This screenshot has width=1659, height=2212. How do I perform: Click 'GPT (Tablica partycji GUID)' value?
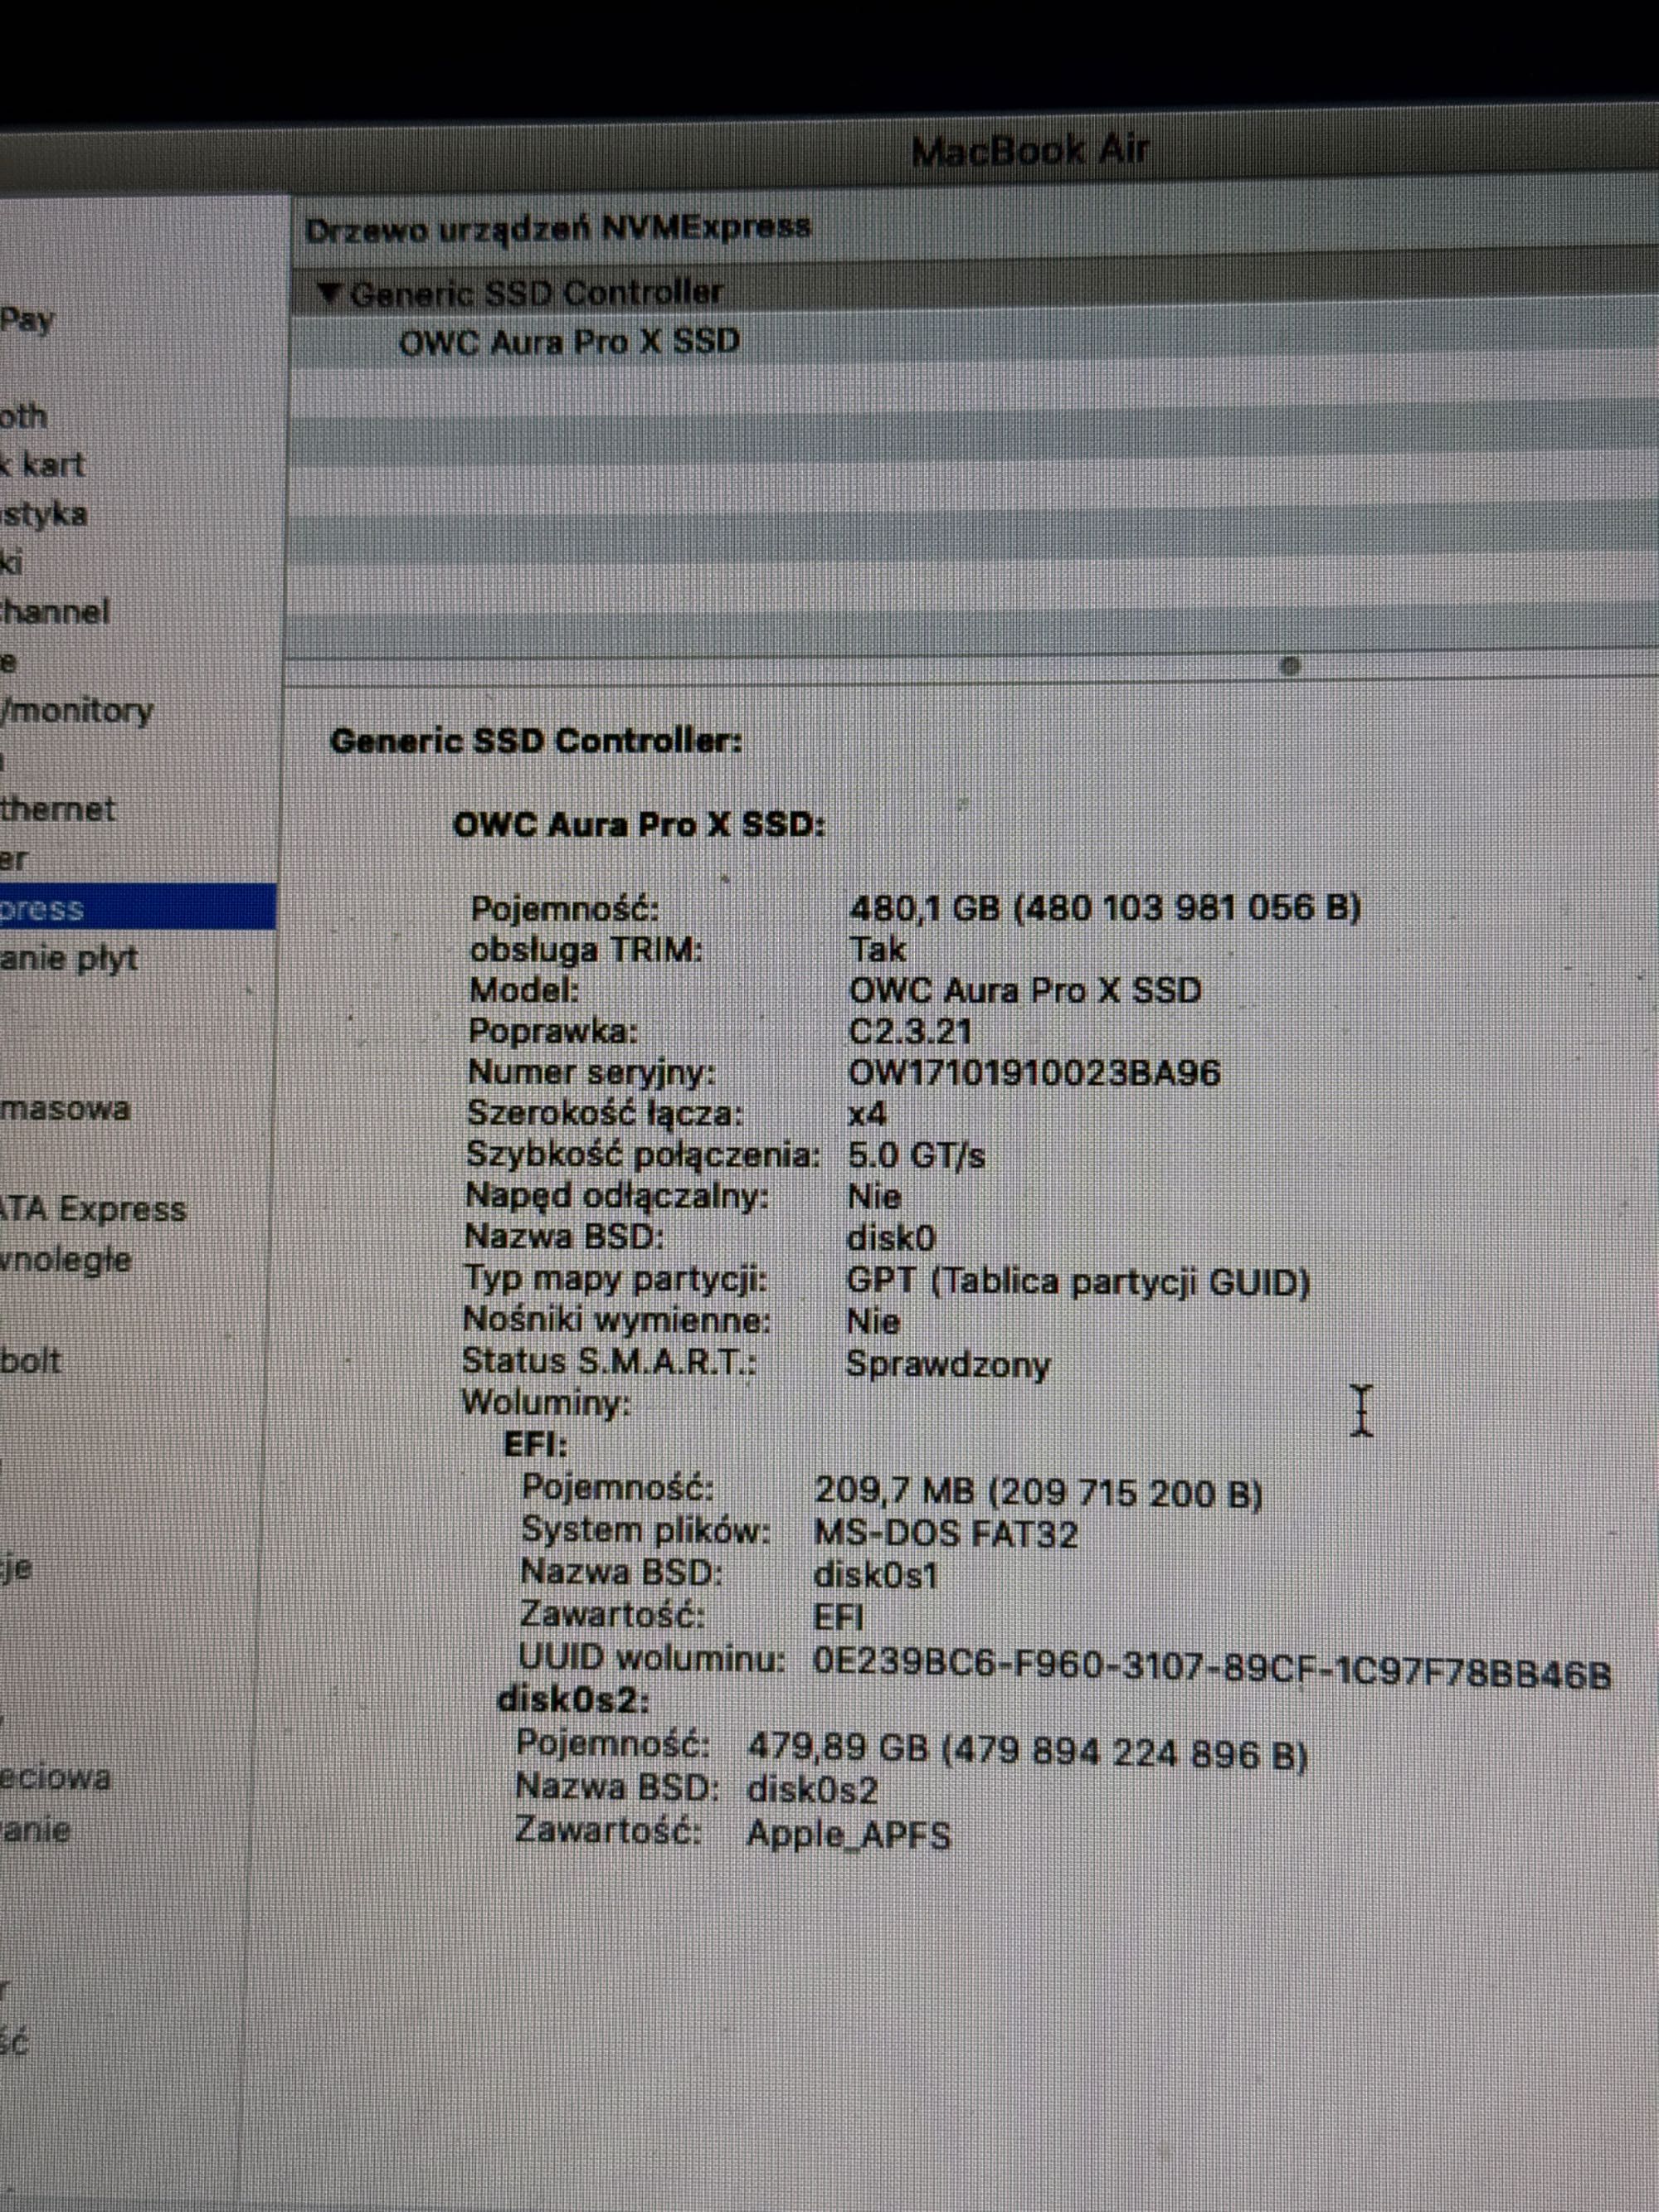point(1078,1281)
